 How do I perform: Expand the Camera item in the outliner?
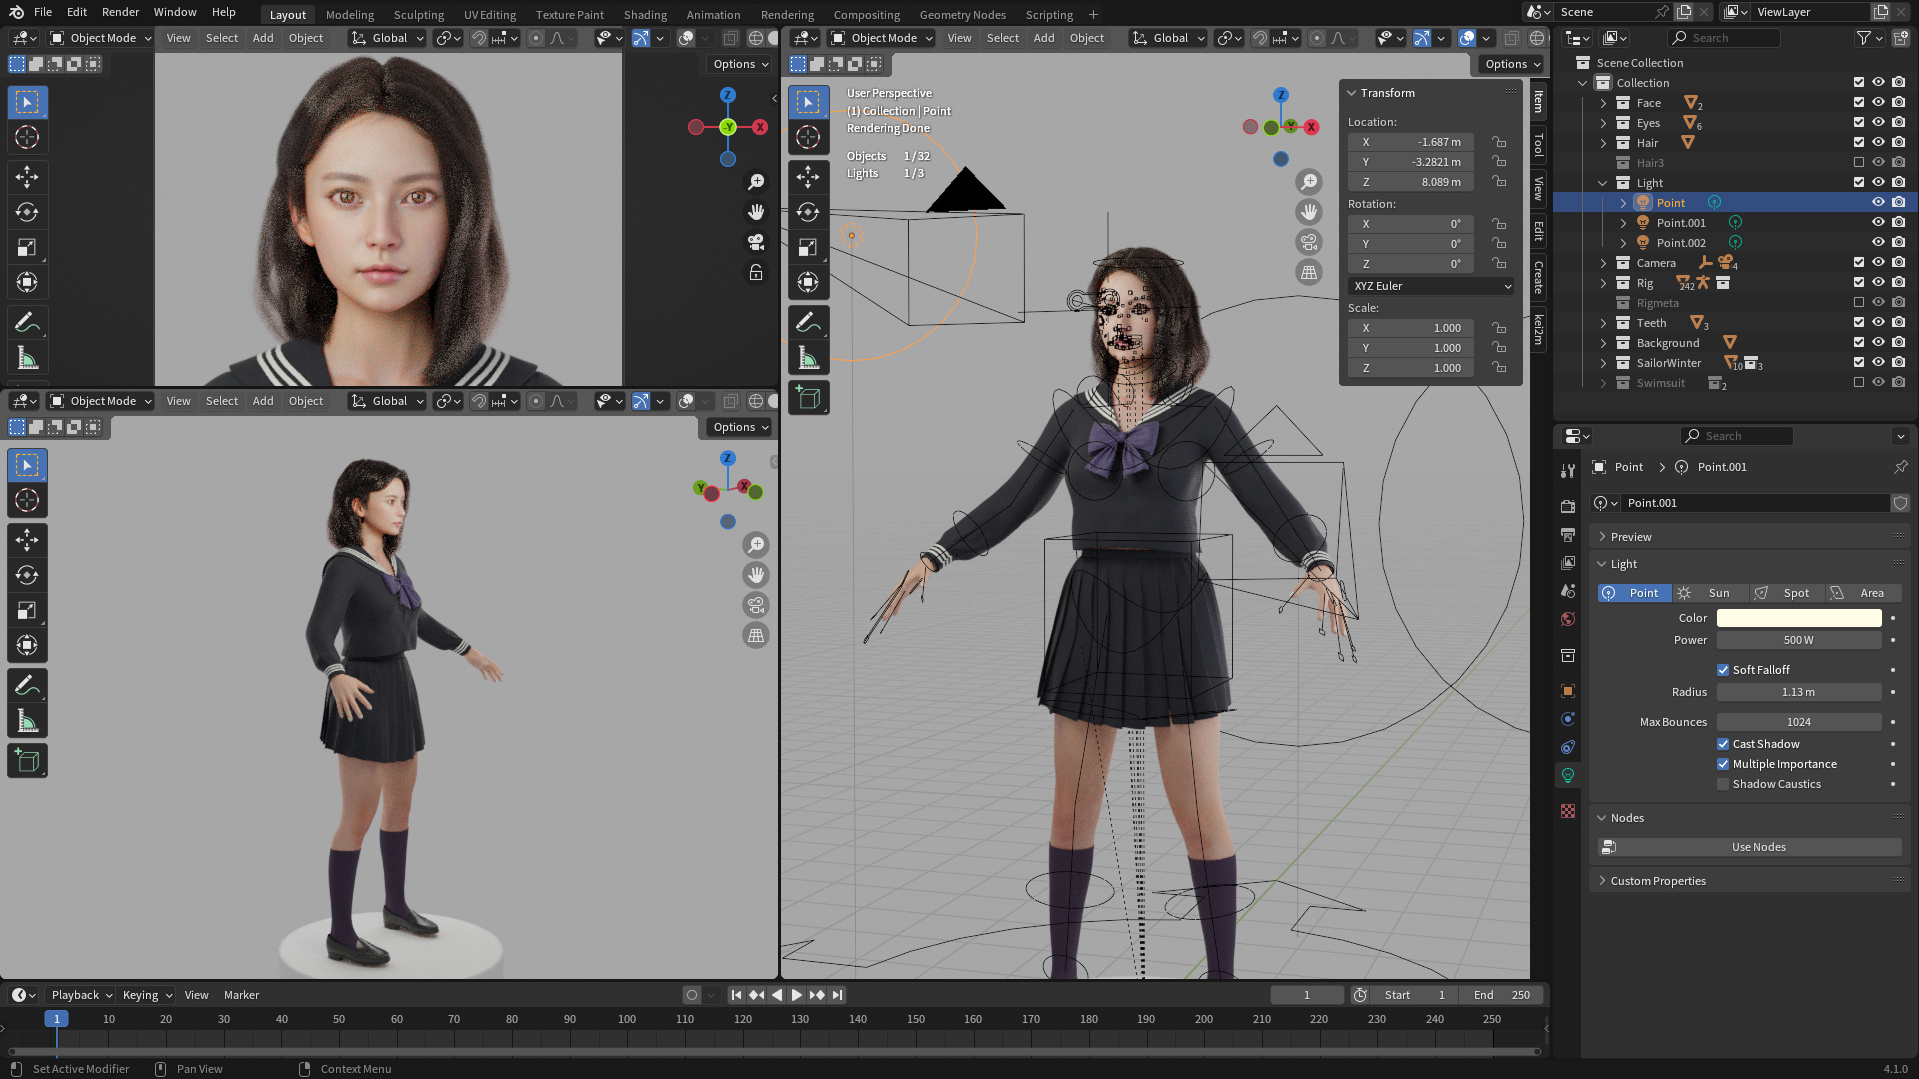click(x=1604, y=262)
